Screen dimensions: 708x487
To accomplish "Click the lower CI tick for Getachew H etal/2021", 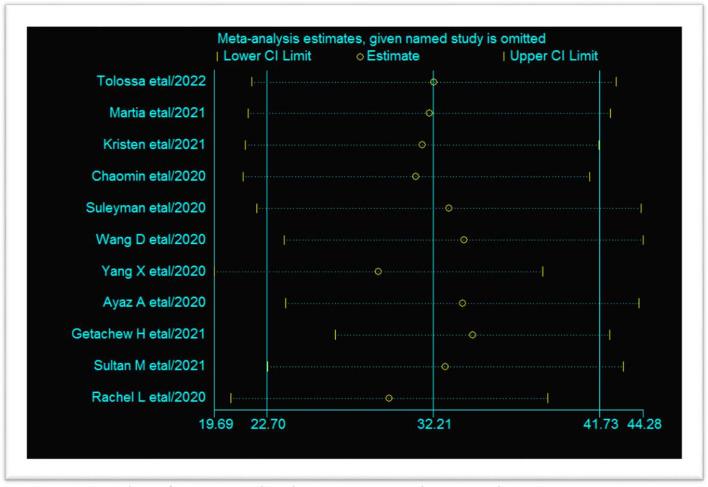I will [x=335, y=335].
